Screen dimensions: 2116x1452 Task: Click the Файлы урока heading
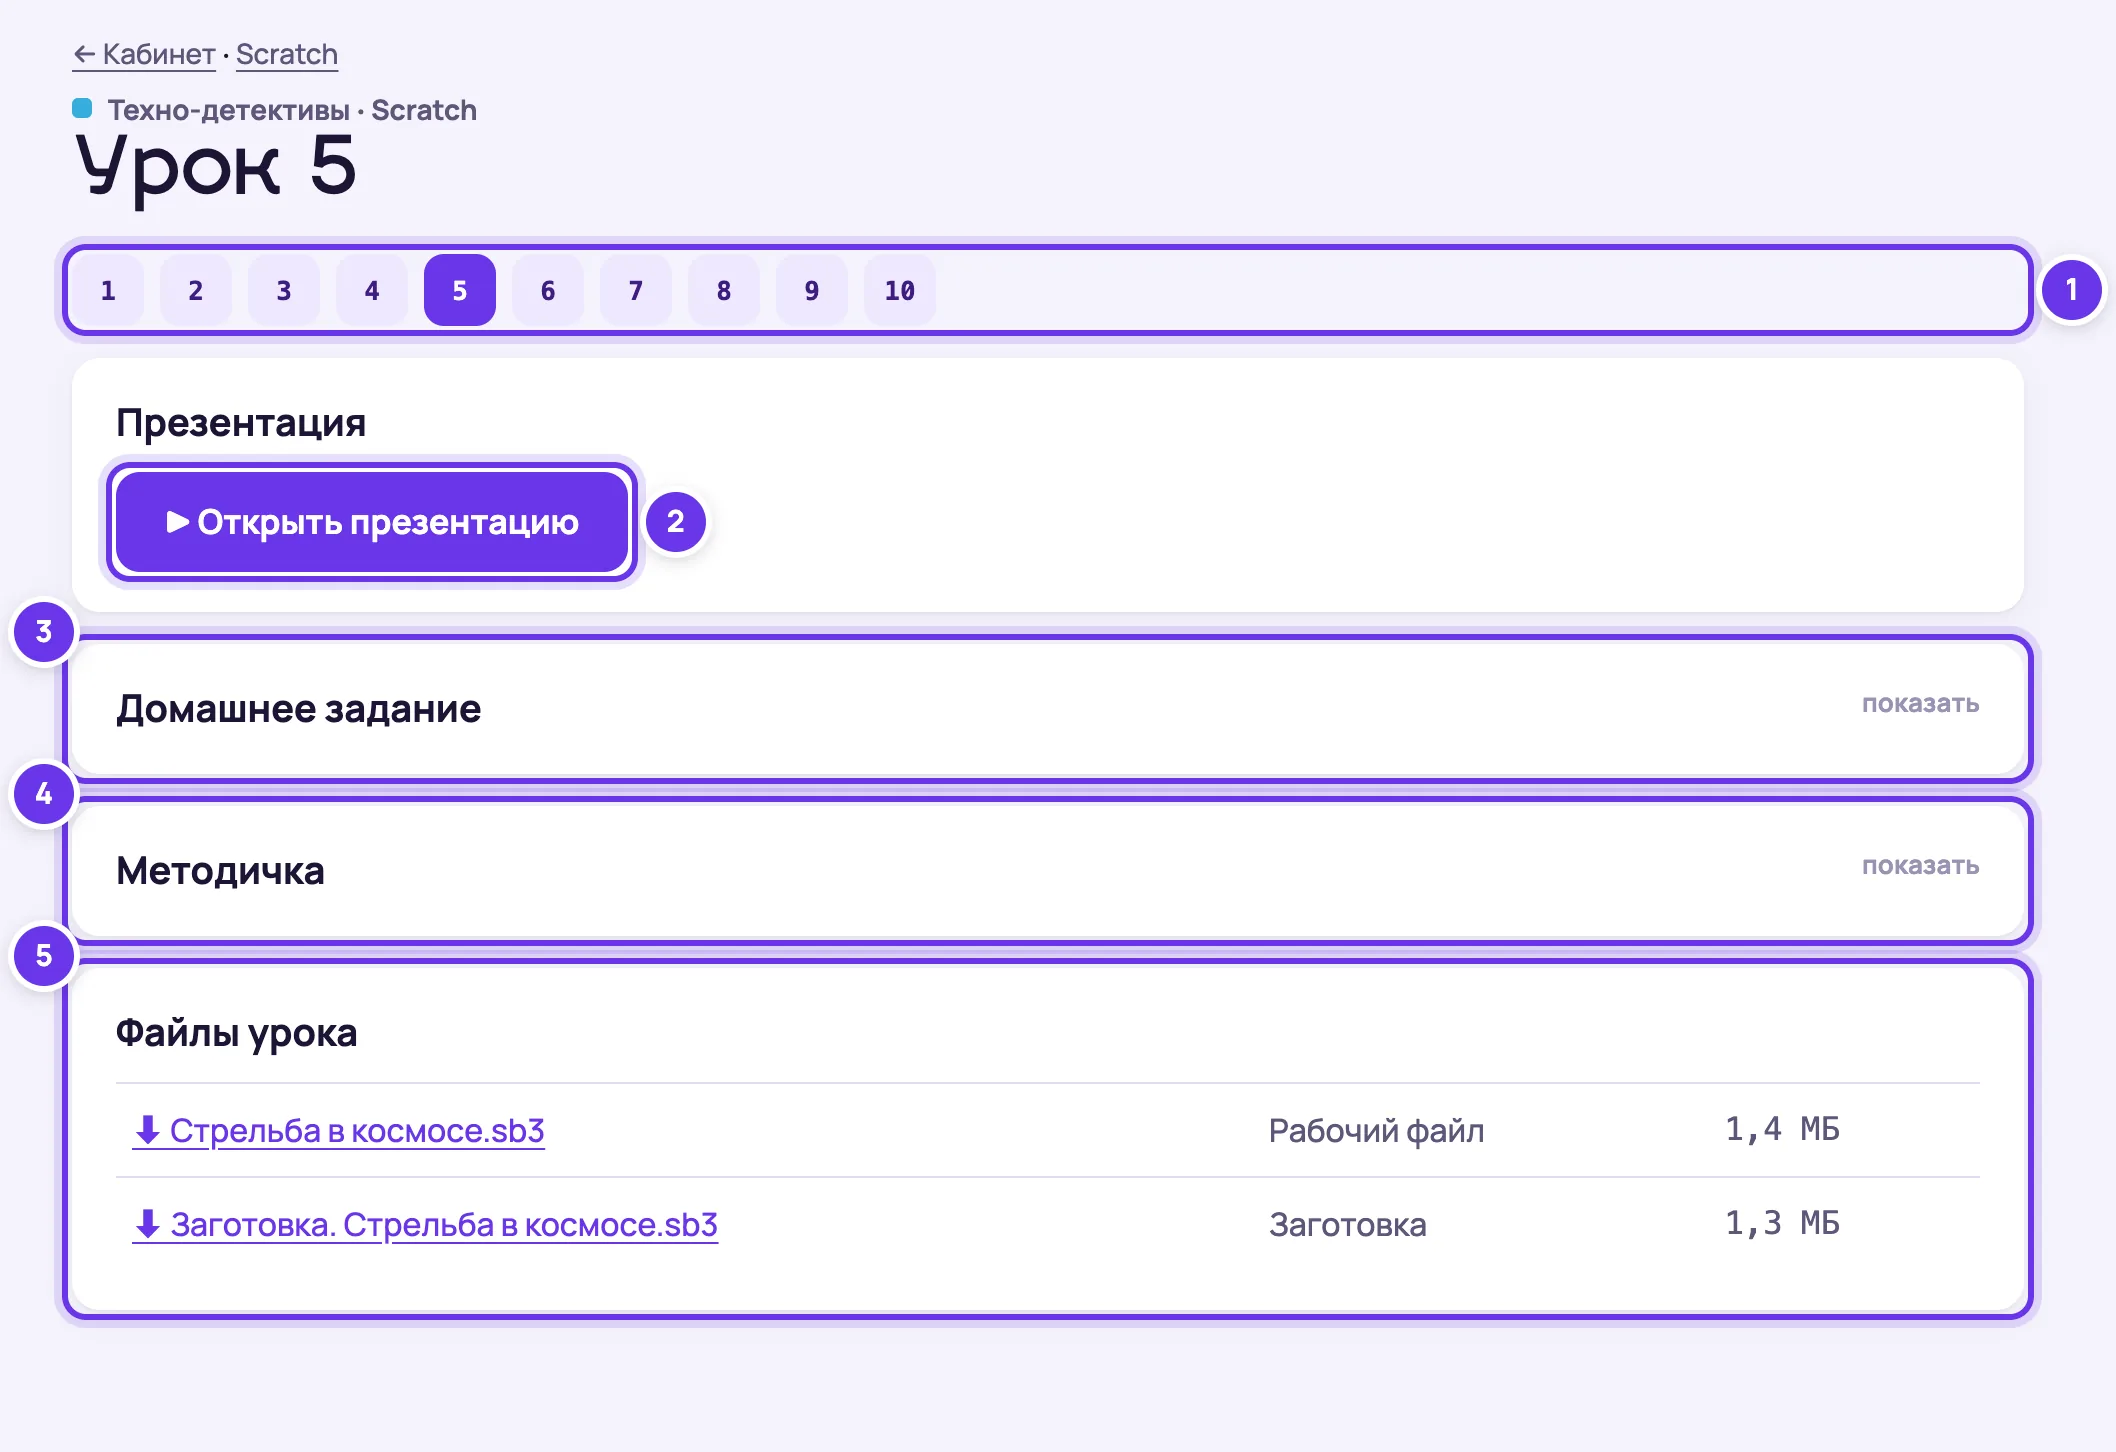236,1033
